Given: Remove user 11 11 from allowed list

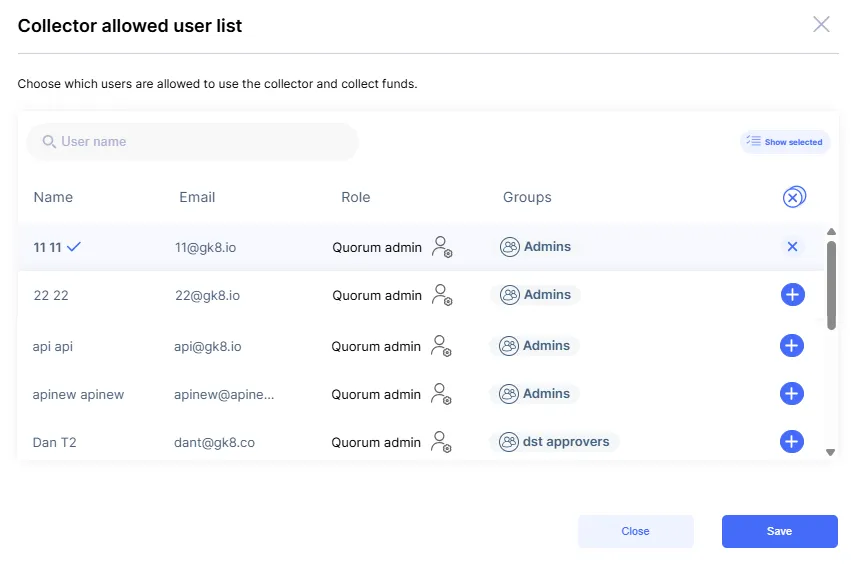Looking at the screenshot, I should click(x=792, y=246).
